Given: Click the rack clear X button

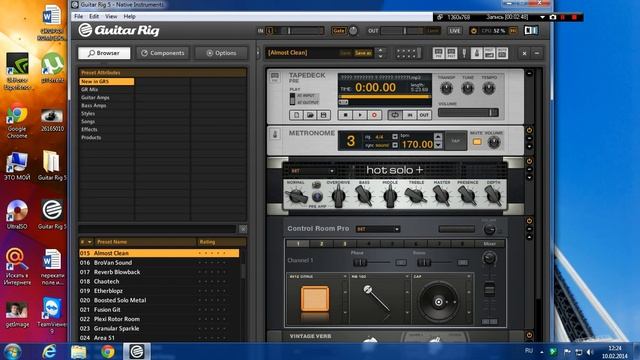Looking at the screenshot, I should click(524, 53).
